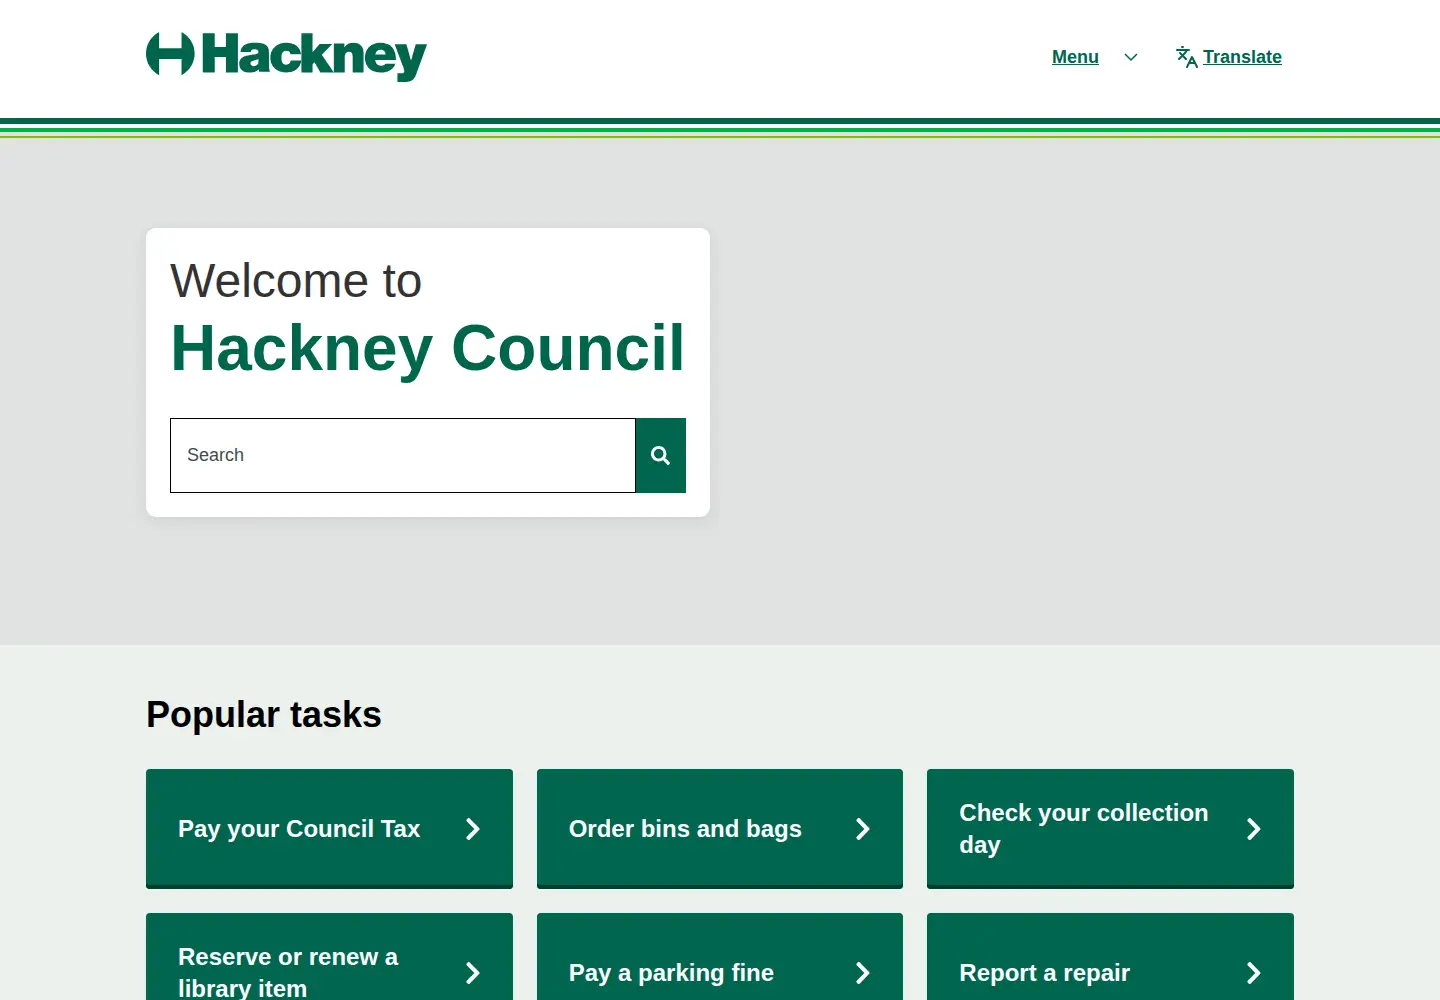Open Order bins and bags task
The height and width of the screenshot is (1000, 1440).
[x=720, y=829]
